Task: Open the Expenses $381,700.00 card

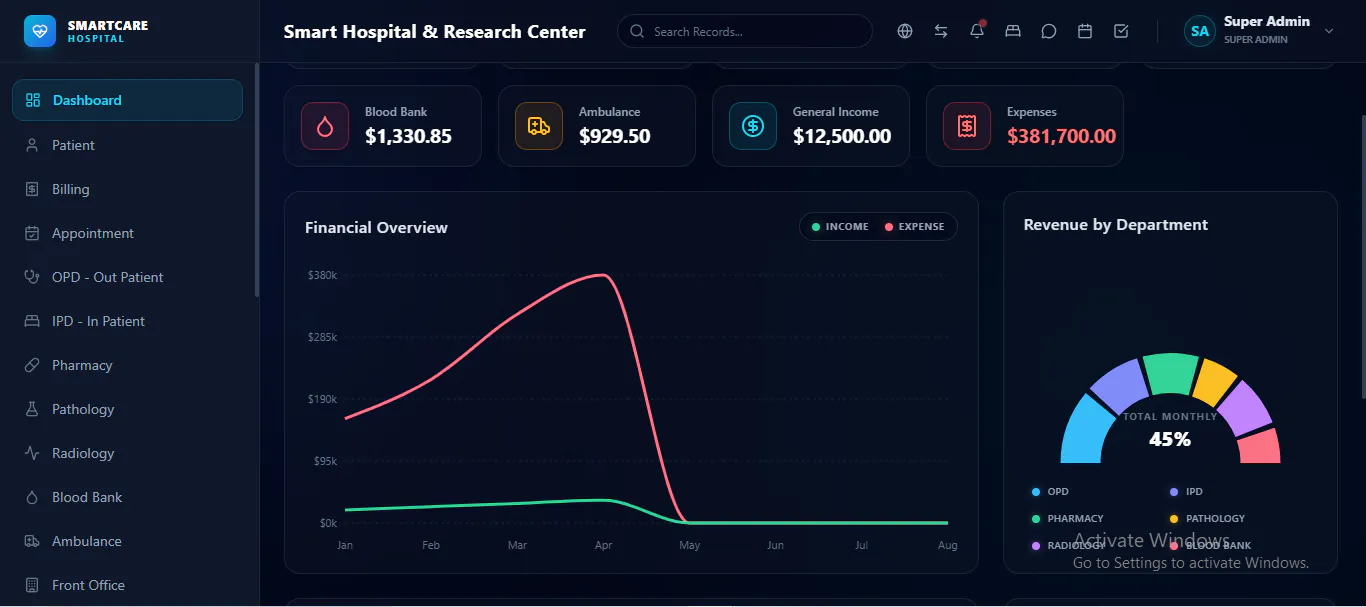Action: [x=1025, y=126]
